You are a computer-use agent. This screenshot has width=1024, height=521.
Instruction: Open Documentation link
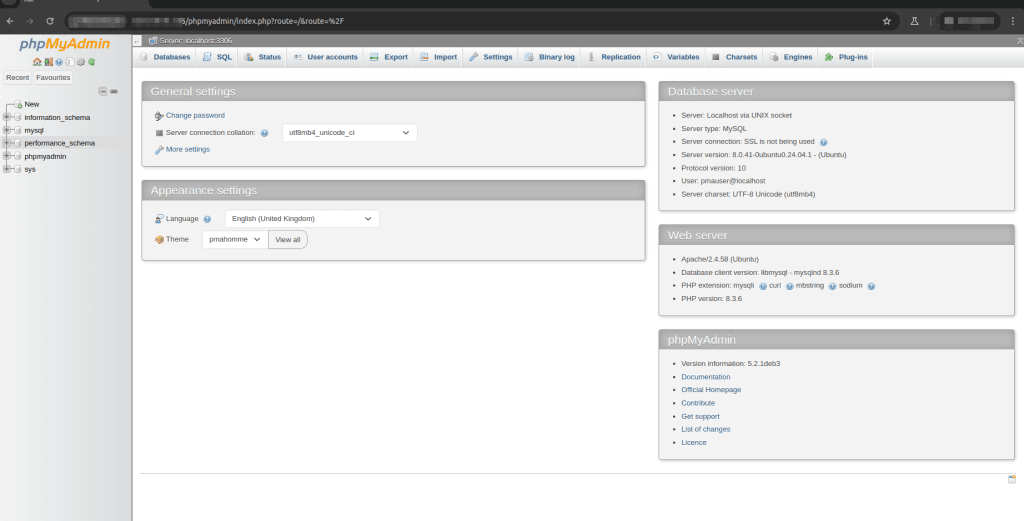click(705, 377)
